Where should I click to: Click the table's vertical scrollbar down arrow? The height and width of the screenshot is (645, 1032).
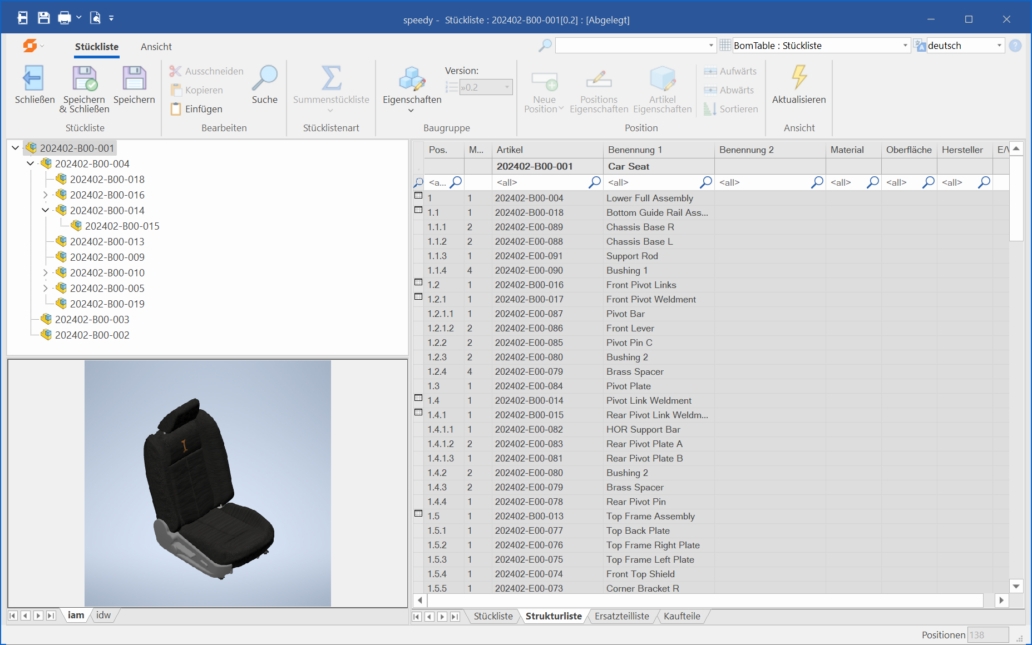(x=1017, y=586)
